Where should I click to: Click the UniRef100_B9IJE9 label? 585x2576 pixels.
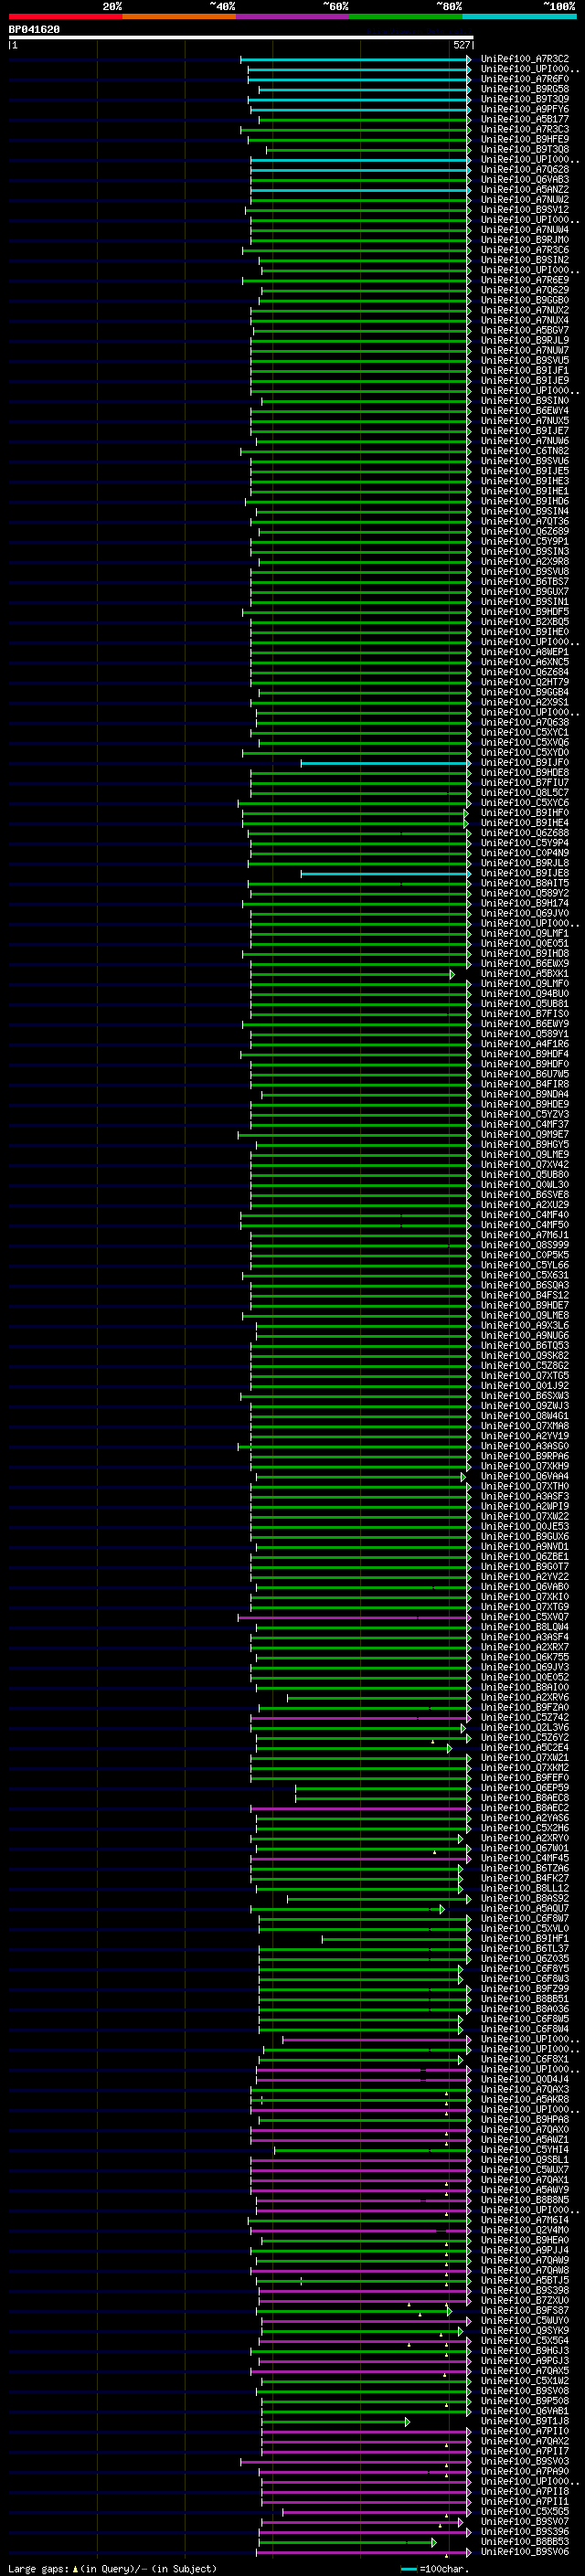click(525, 380)
